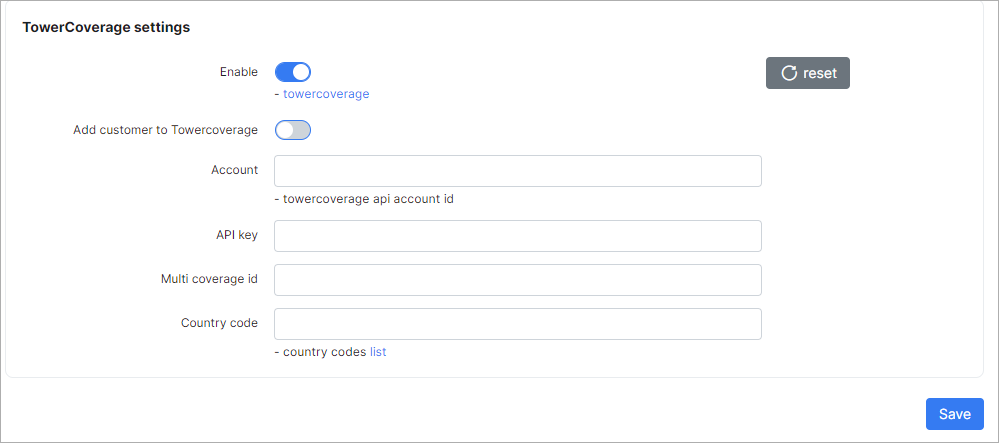Save the TowerCoverage settings

[954, 414]
